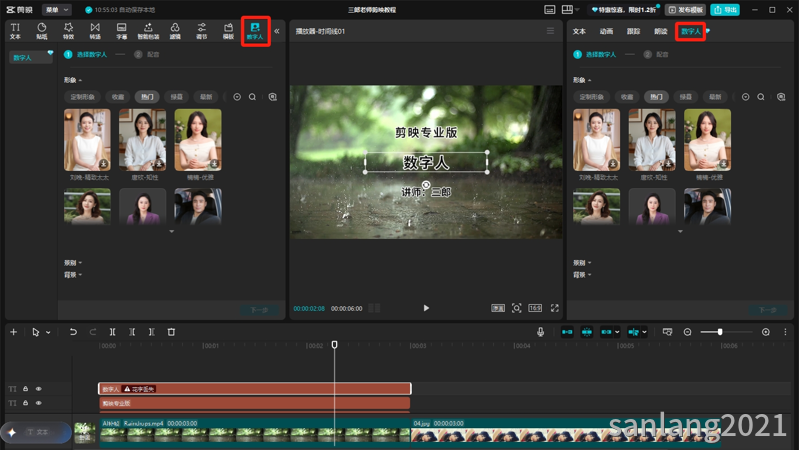Open the 转场 transitions library
This screenshot has height=450, width=799.
pos(95,31)
